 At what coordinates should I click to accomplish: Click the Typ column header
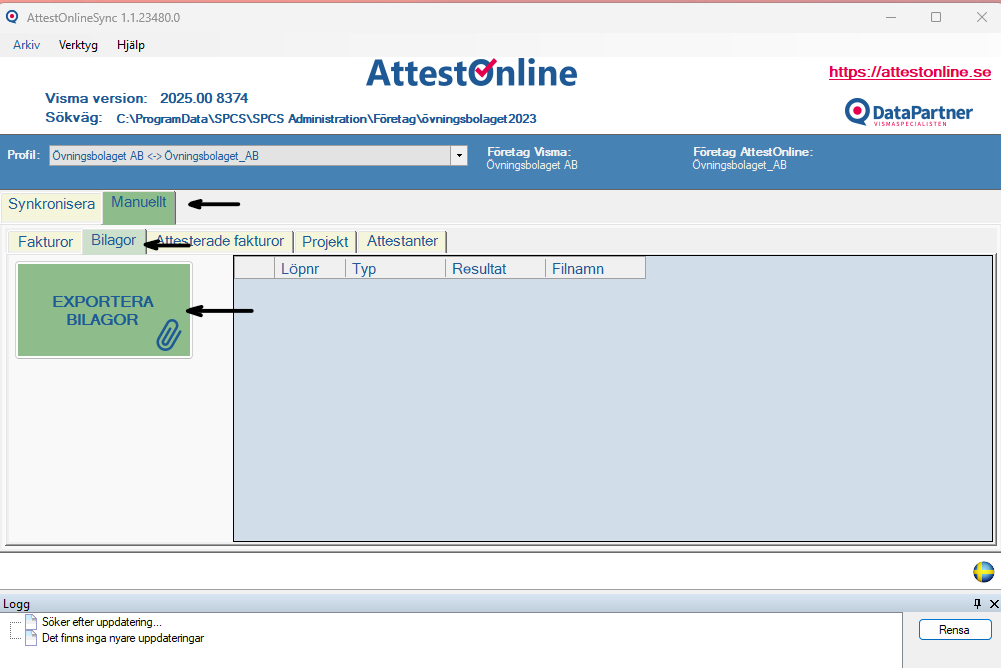[395, 269]
